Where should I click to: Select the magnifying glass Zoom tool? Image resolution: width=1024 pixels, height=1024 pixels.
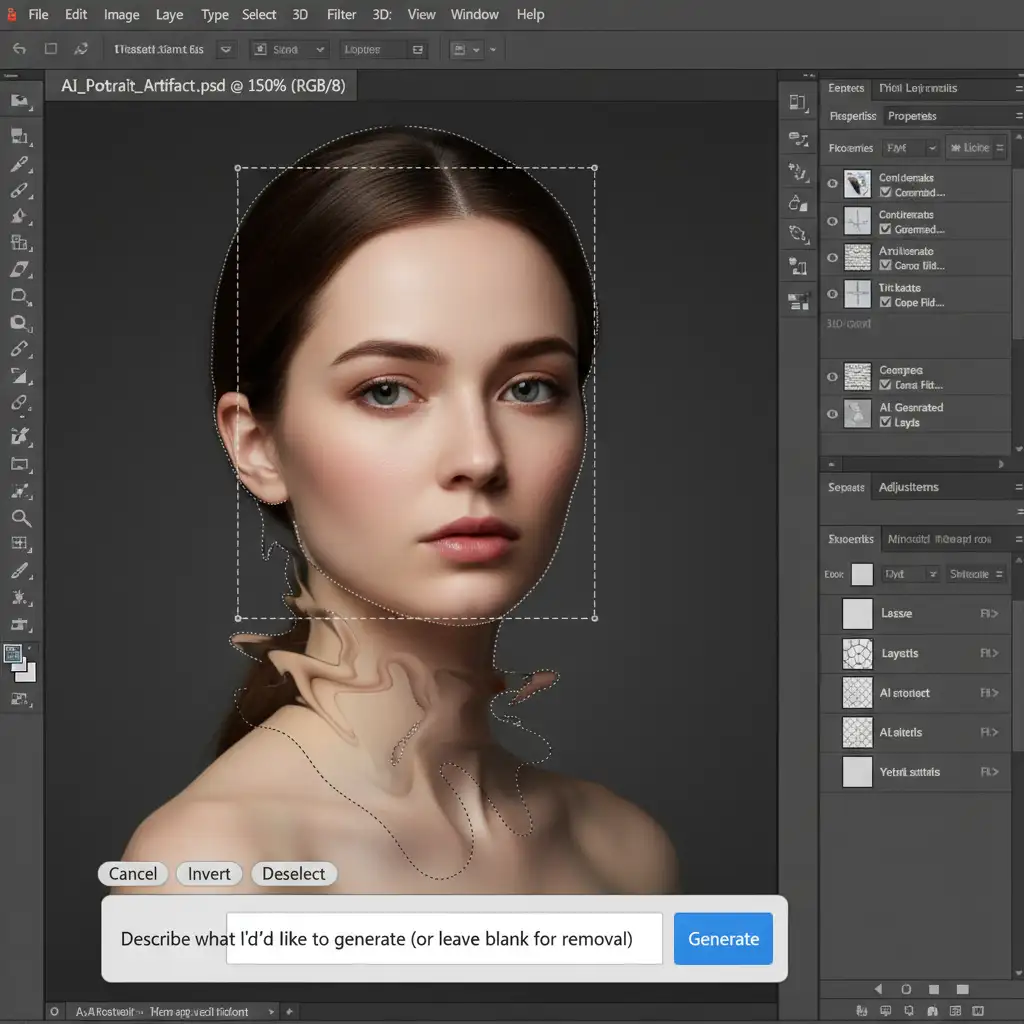point(20,518)
